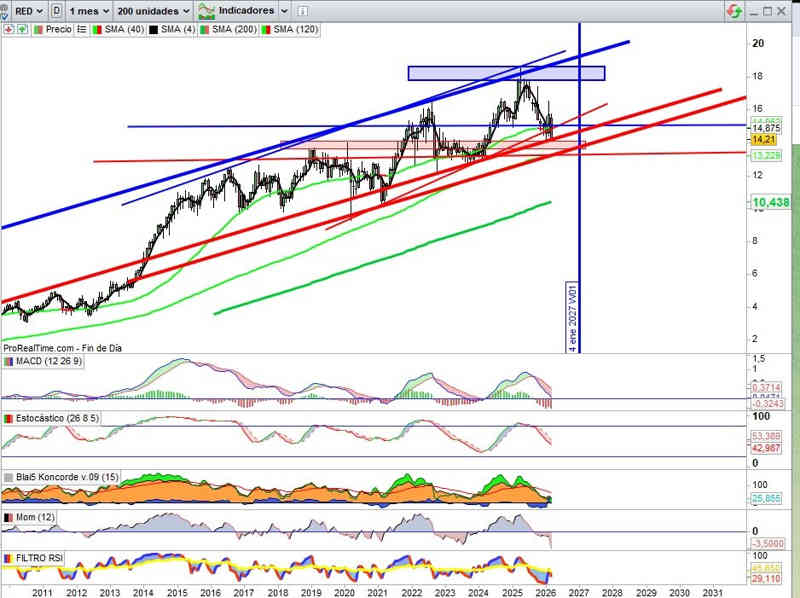Click the red down-arrow icon left of Precio
Image resolution: width=800 pixels, height=598 pixels.
point(8,30)
